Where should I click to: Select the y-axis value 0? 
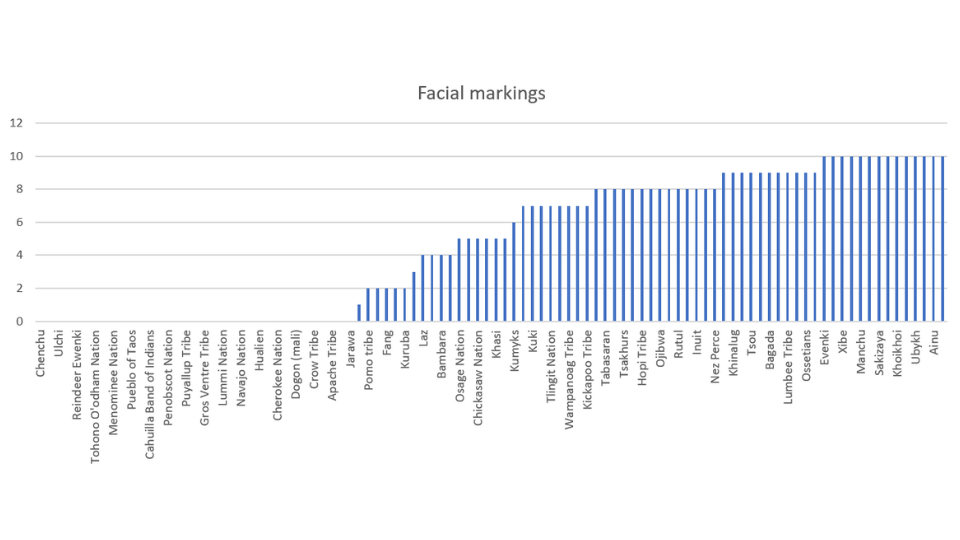[x=20, y=321]
